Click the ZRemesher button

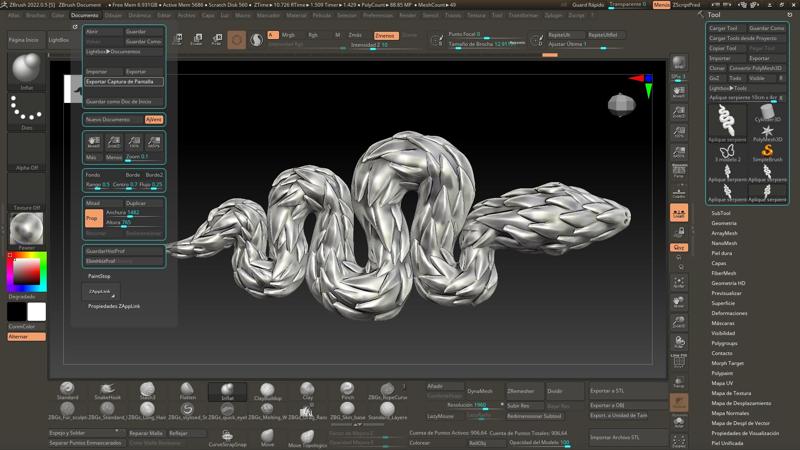(x=524, y=391)
